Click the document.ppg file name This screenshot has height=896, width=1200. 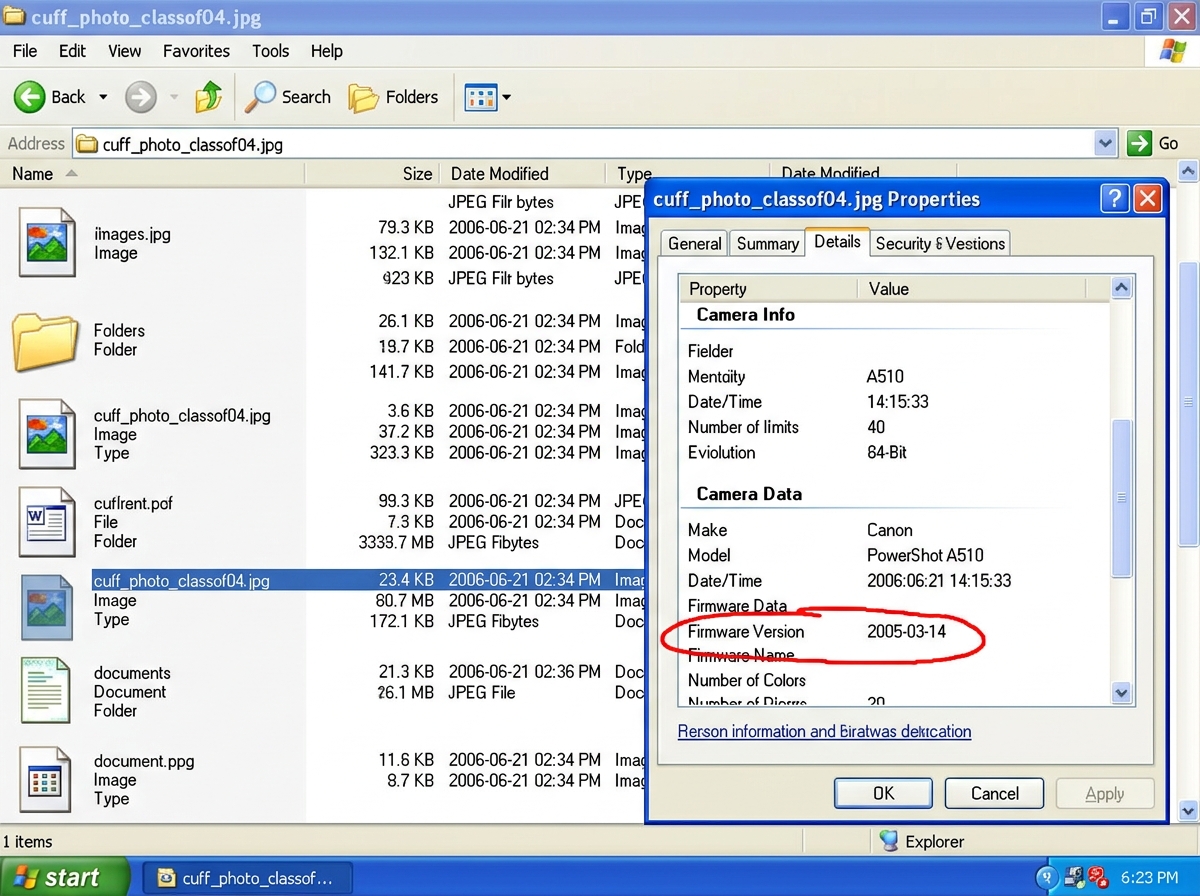tap(144, 761)
